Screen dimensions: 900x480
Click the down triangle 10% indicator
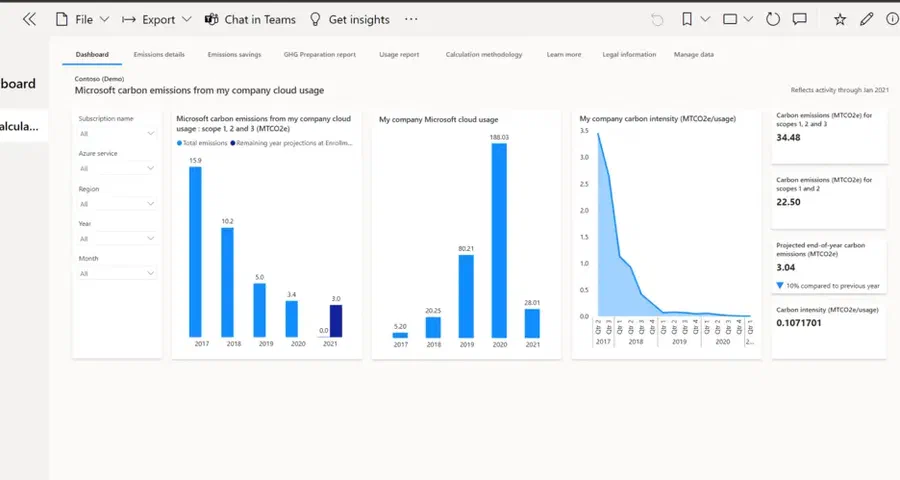[779, 285]
